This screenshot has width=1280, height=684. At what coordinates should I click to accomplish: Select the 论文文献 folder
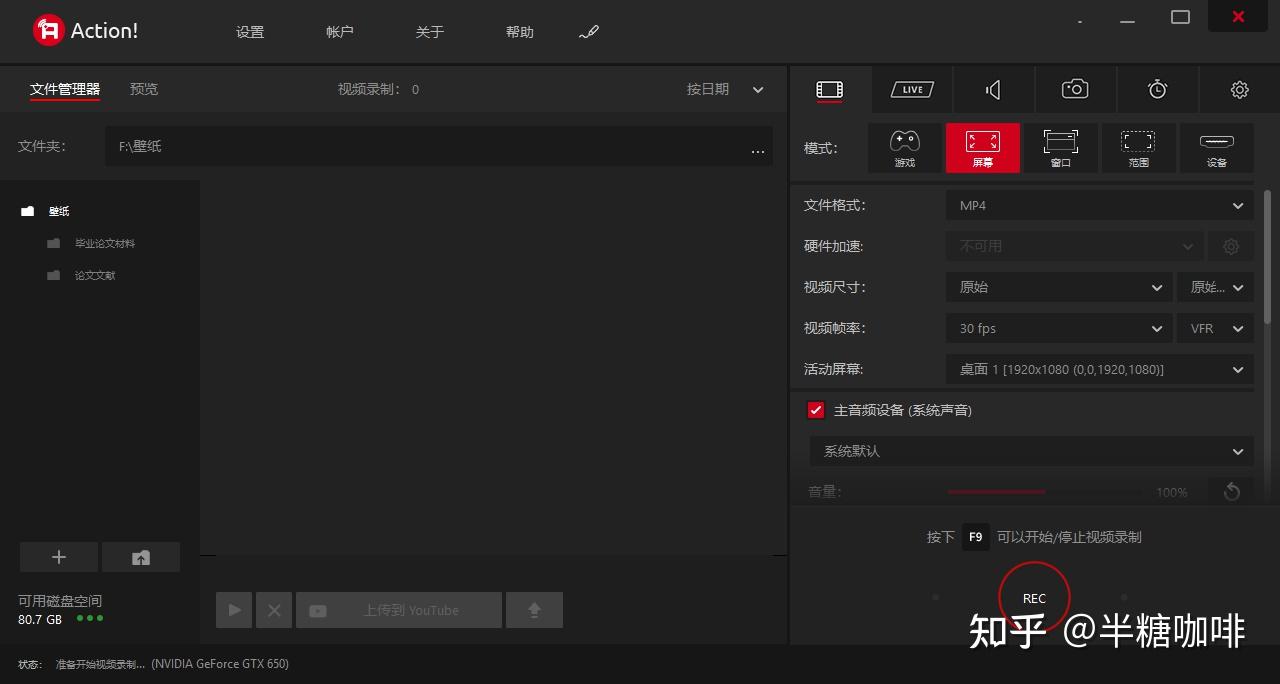[x=95, y=275]
